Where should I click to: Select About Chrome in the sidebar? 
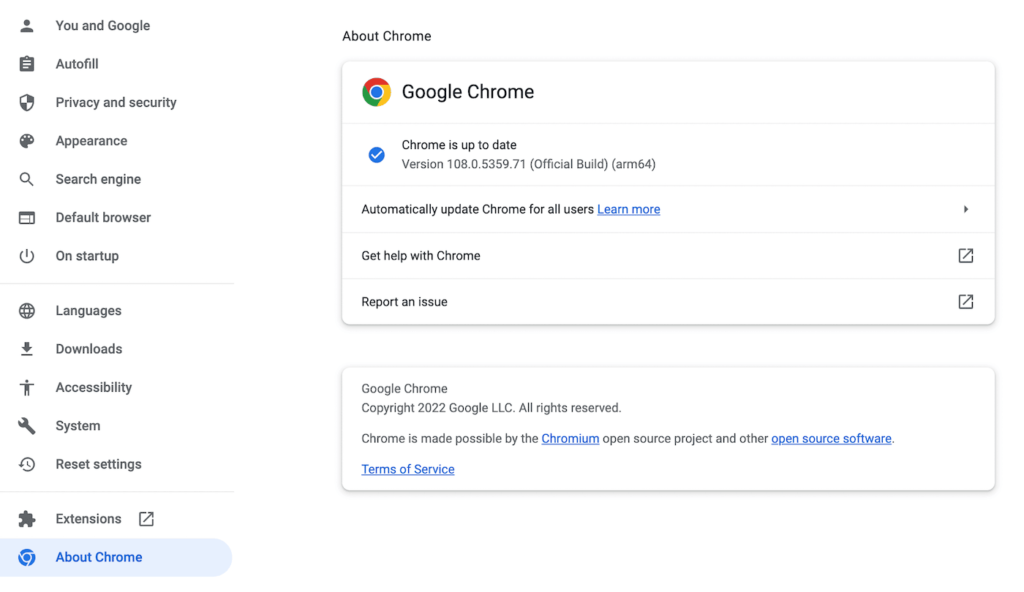(98, 557)
